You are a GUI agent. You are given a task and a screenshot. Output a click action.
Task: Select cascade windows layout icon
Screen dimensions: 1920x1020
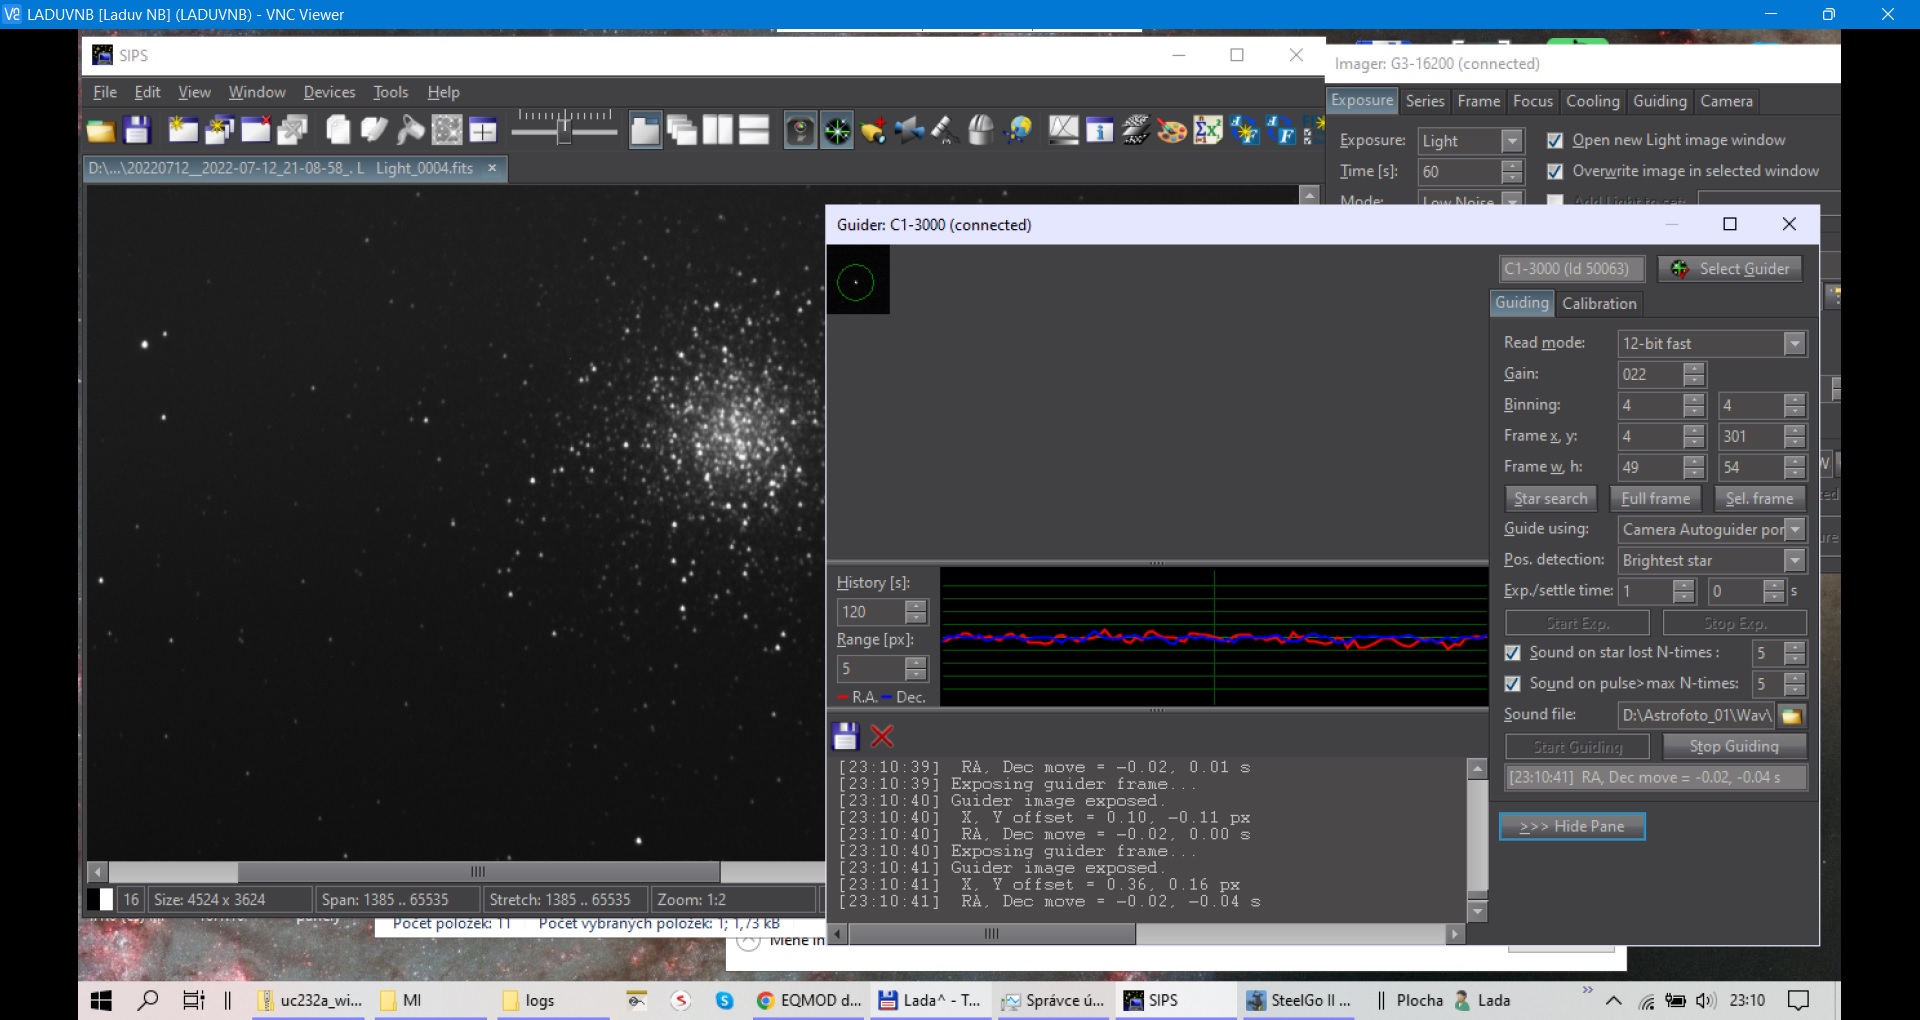pos(682,130)
